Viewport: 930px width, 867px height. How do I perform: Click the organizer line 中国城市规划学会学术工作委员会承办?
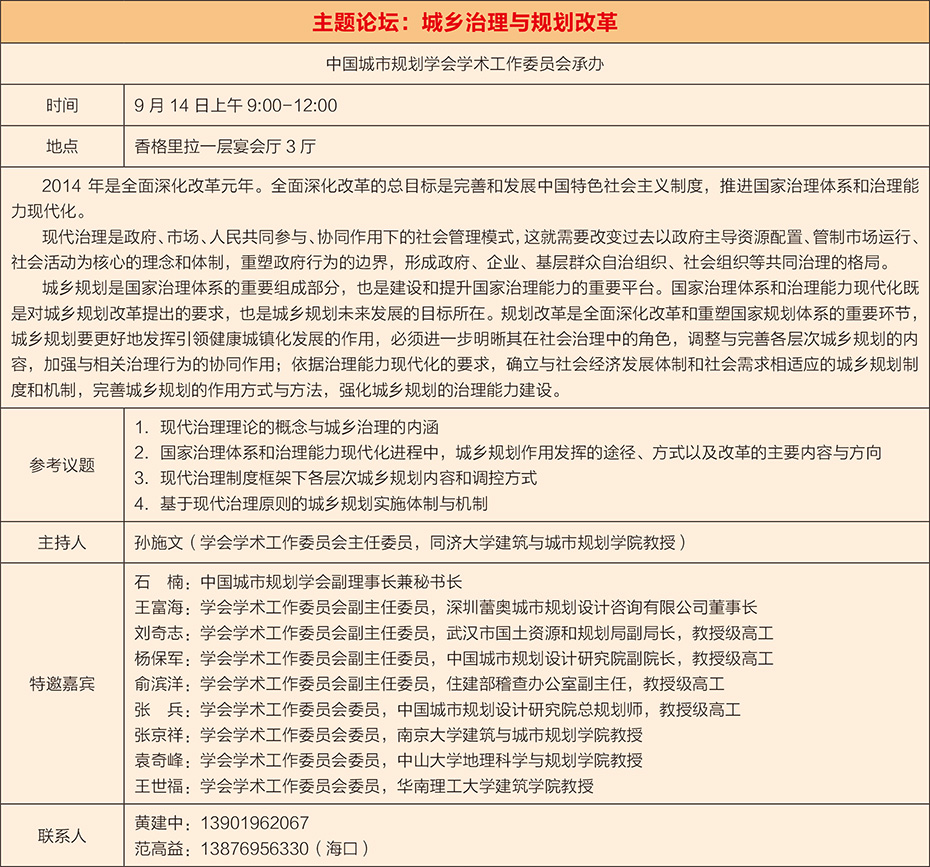(x=464, y=63)
